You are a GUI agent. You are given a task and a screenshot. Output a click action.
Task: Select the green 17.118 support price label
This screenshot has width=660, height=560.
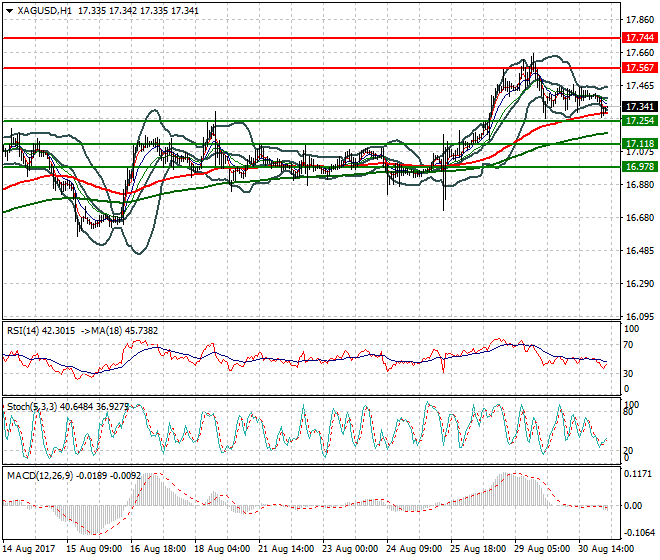tap(639, 144)
